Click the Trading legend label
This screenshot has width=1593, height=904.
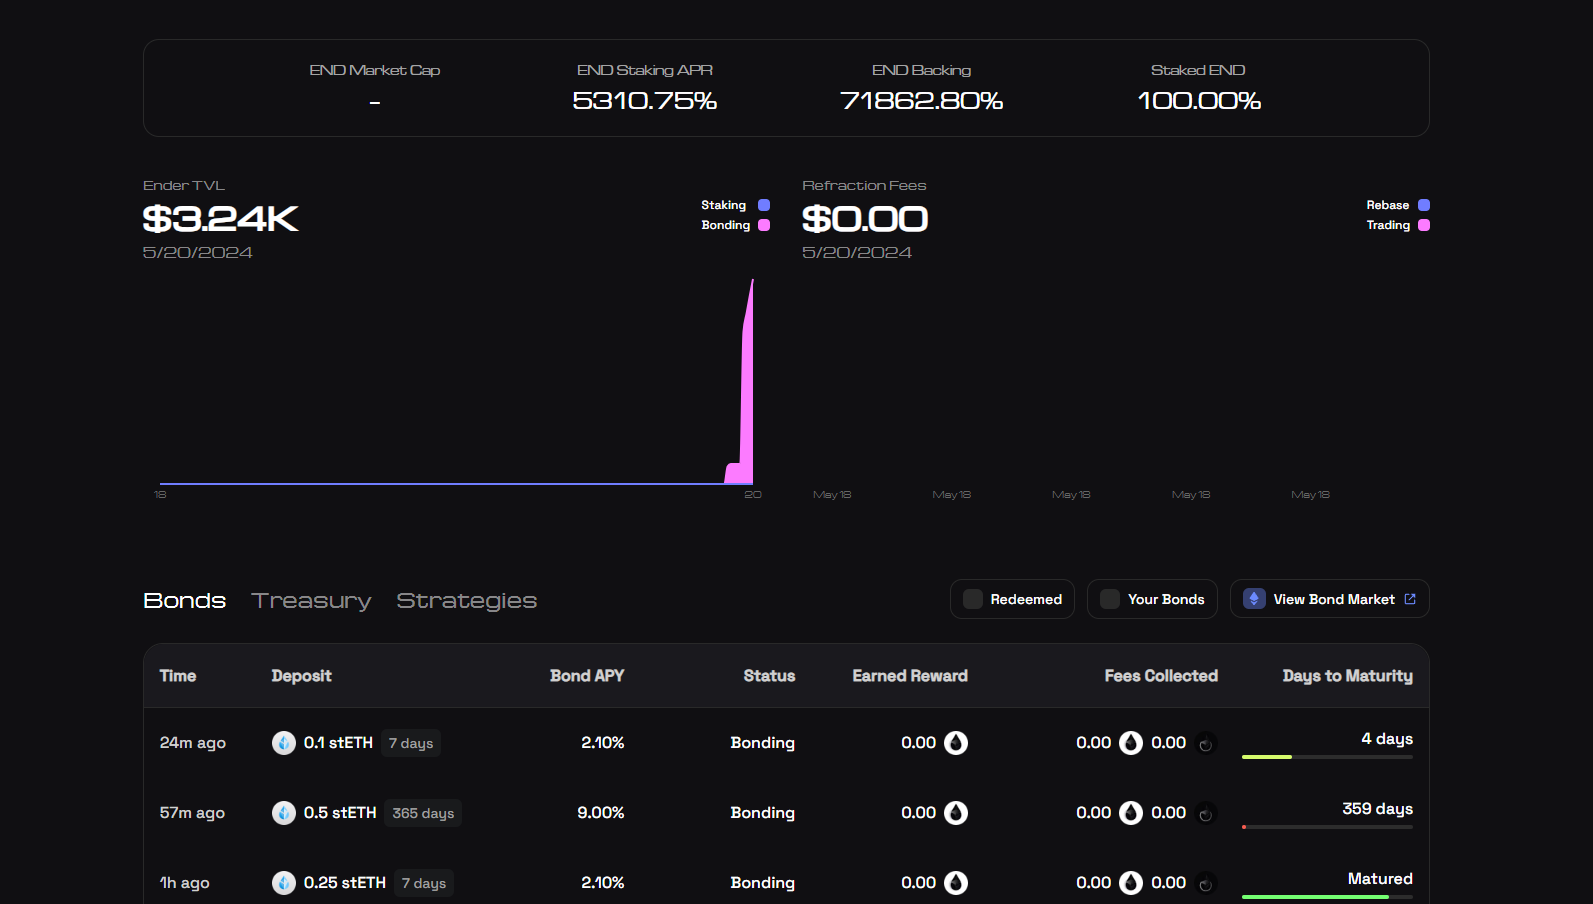(x=1388, y=225)
